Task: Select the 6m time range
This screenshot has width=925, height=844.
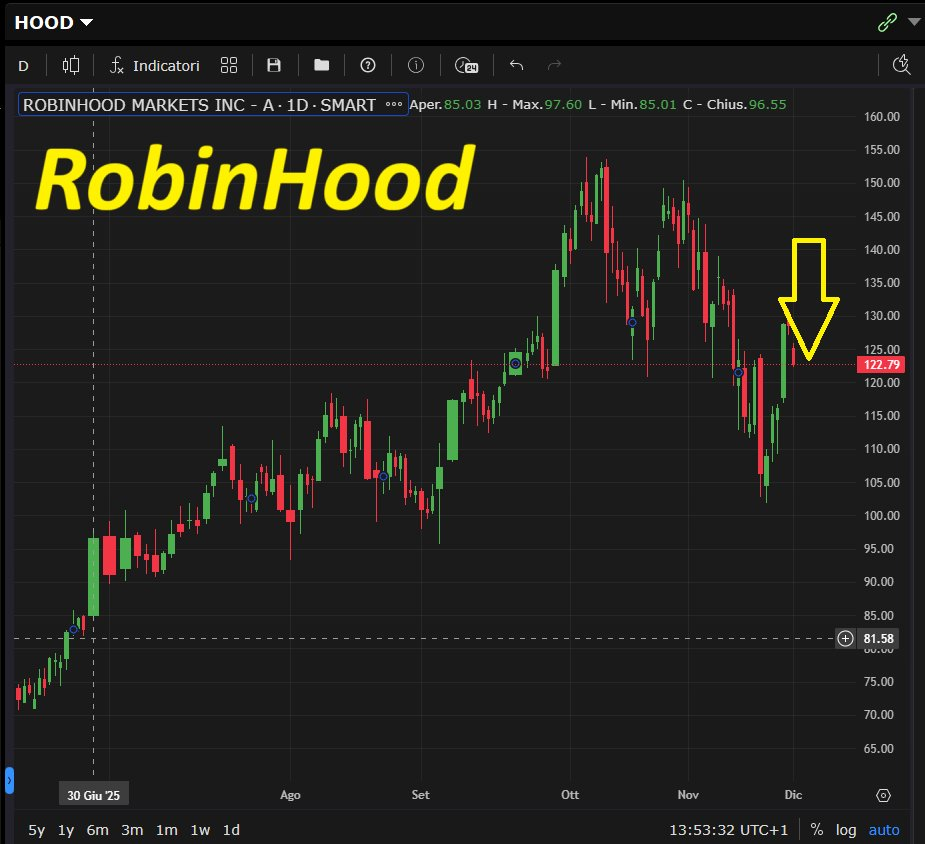Action: click(98, 830)
